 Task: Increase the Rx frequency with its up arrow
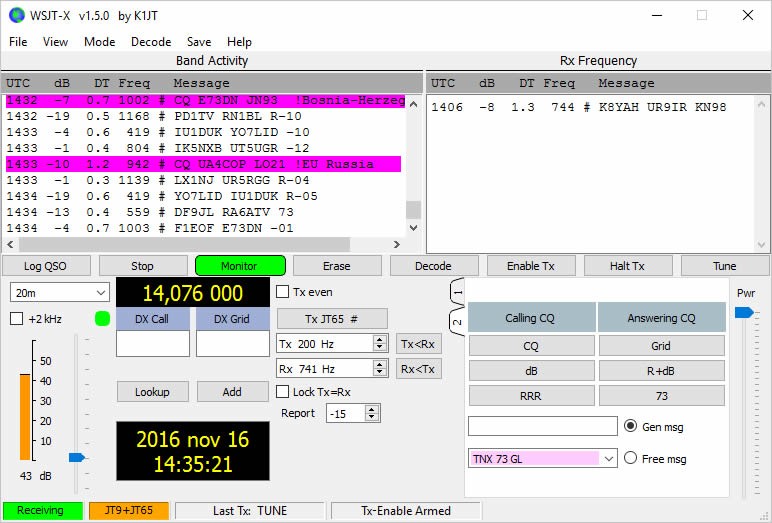[x=379, y=364]
